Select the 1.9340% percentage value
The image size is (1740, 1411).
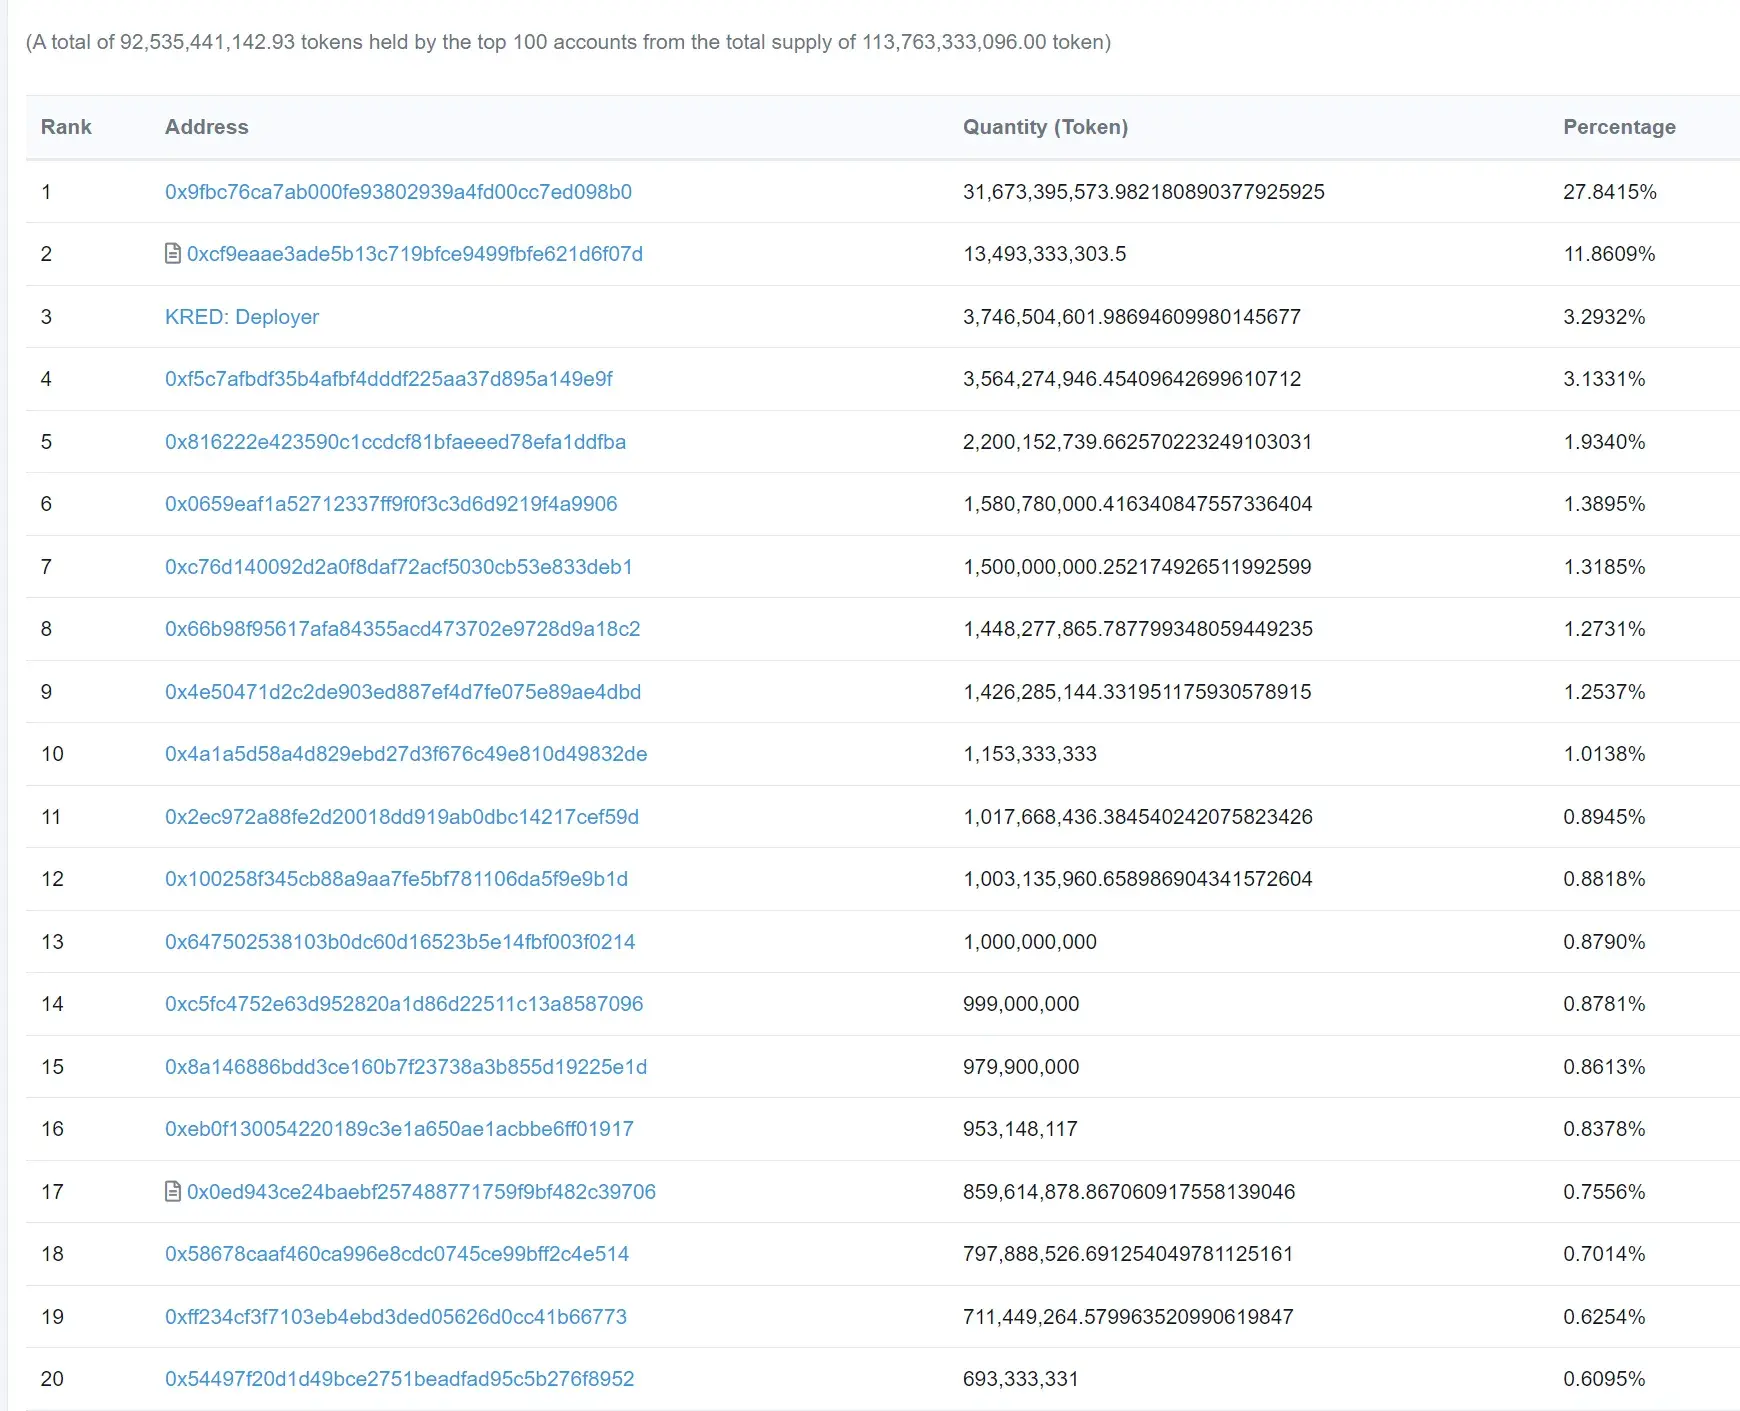point(1604,441)
